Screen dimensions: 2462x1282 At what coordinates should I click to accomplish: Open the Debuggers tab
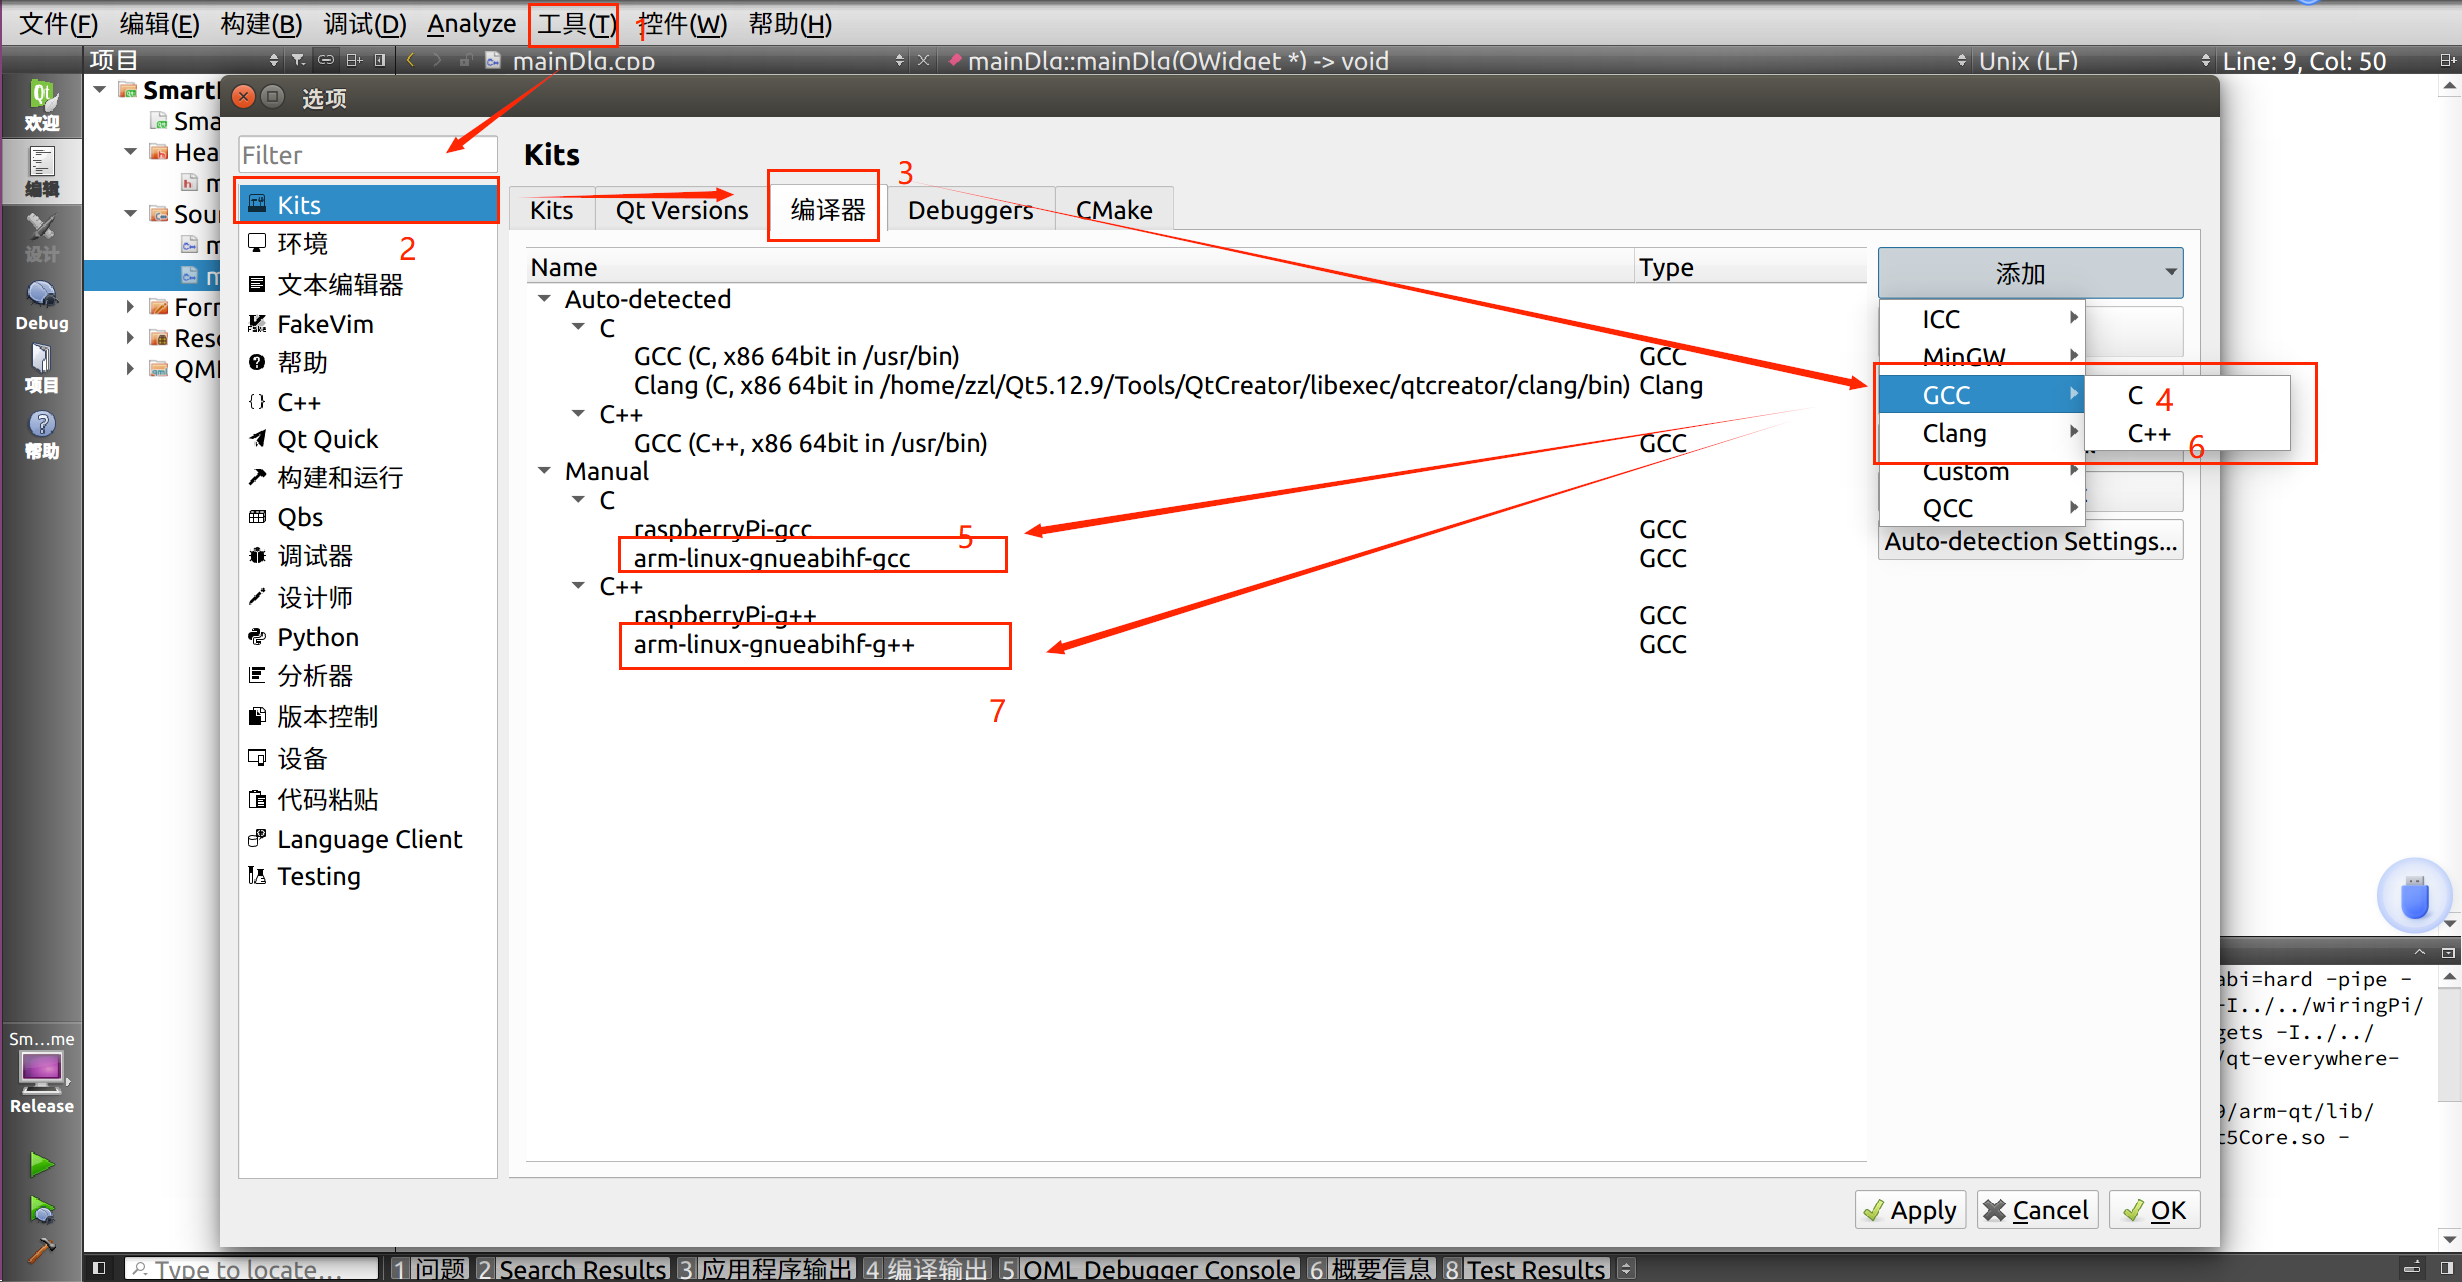(x=970, y=210)
